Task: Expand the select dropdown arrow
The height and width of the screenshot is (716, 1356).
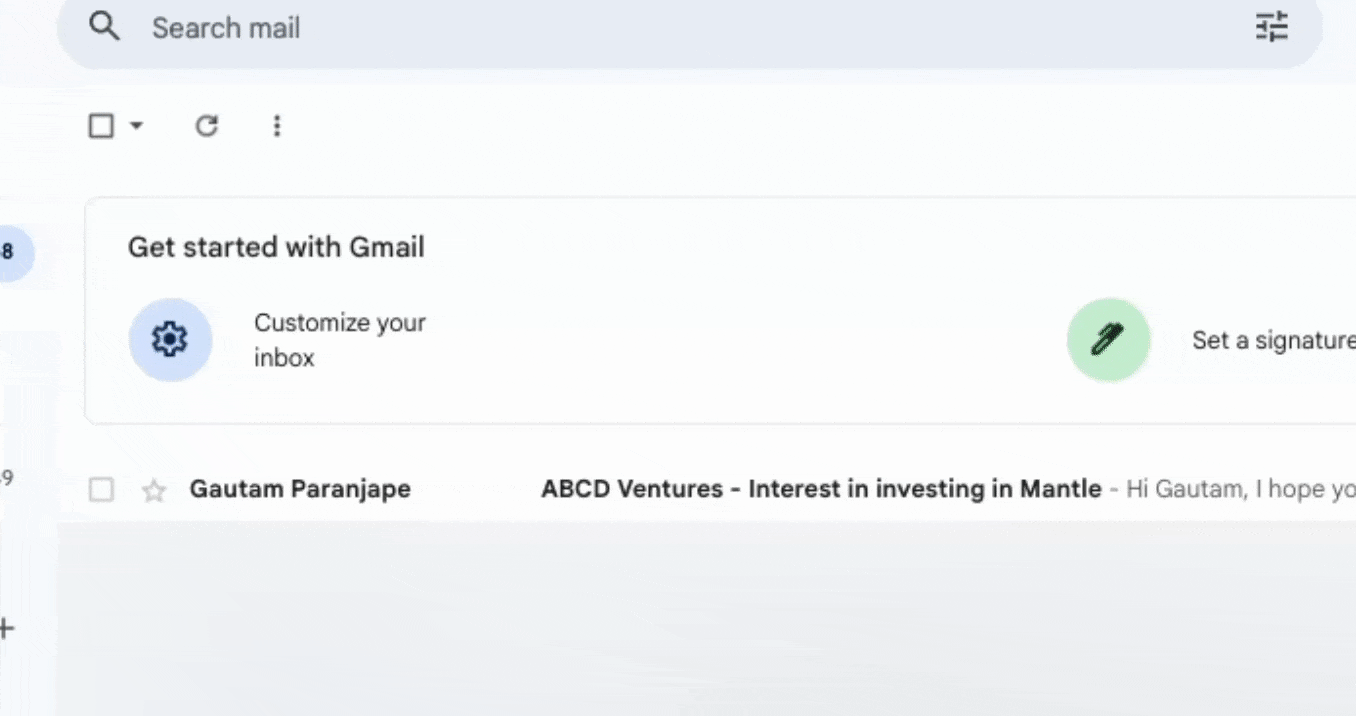Action: [137, 126]
